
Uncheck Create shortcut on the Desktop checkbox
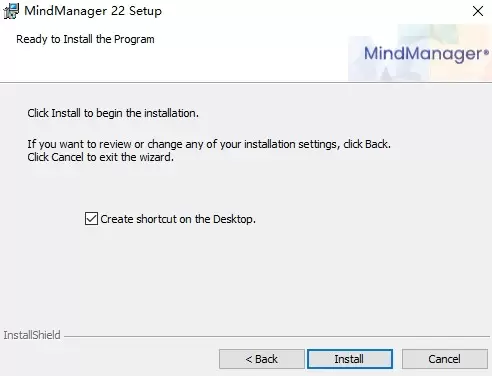91,219
